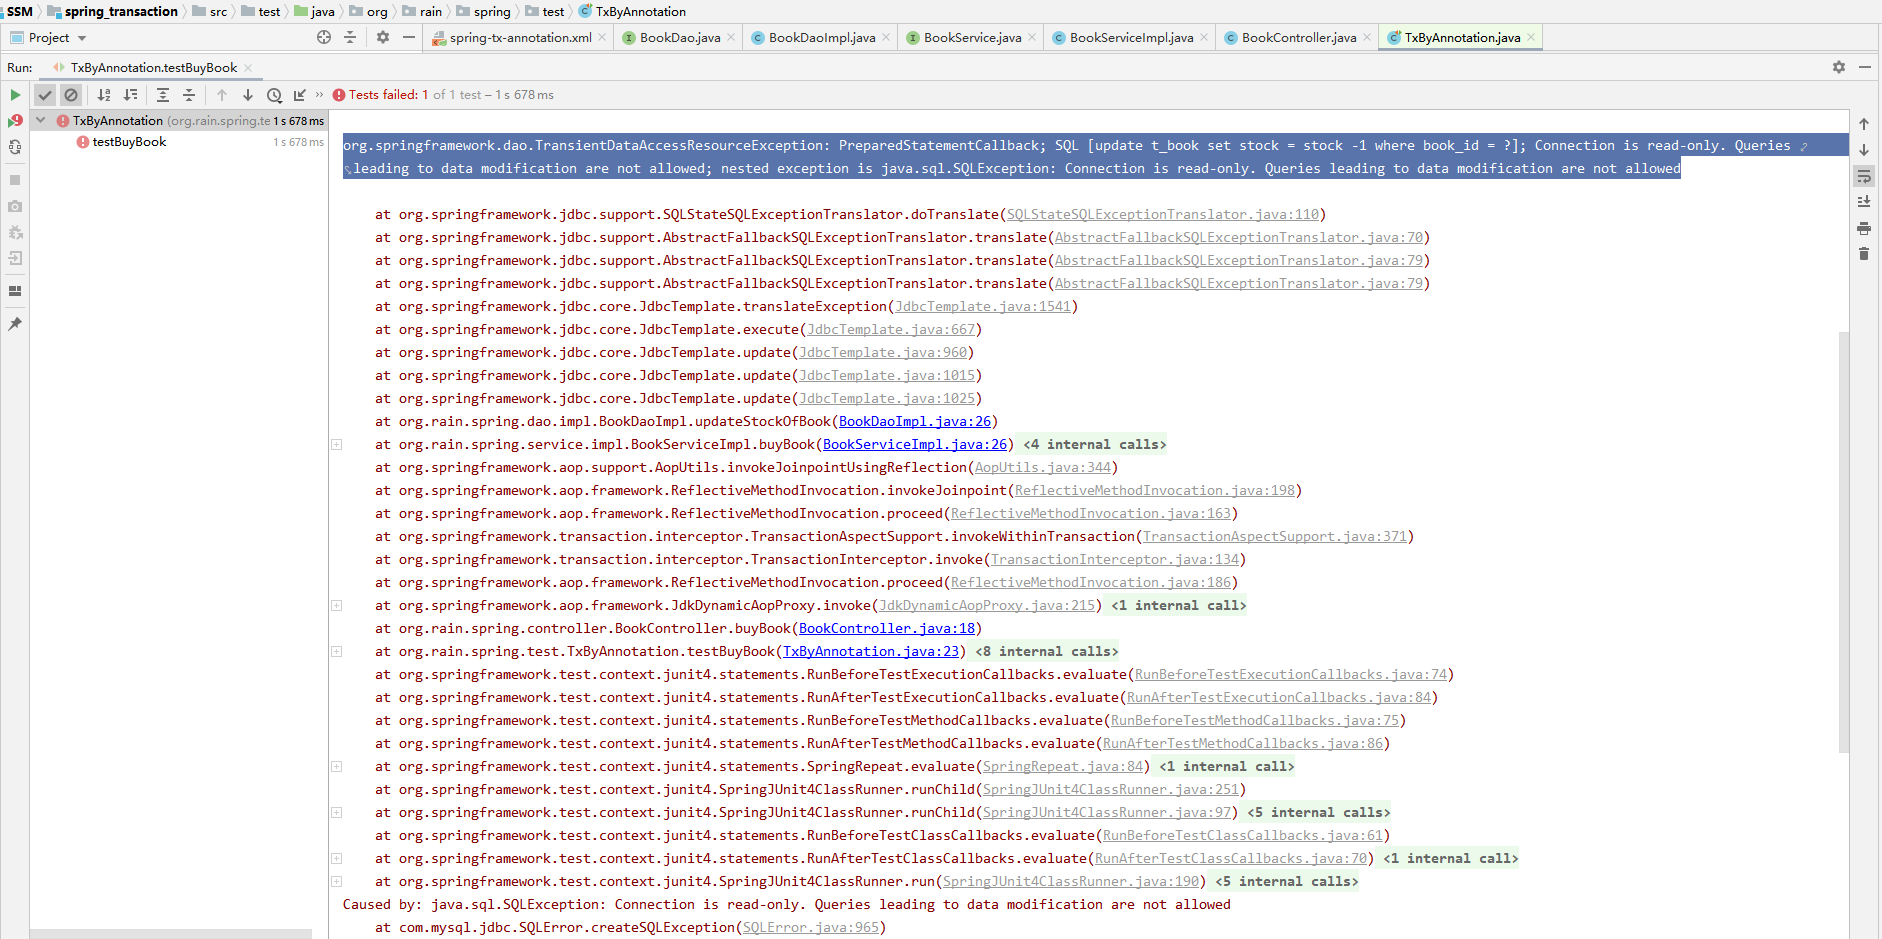Open the SQLStateSQLExceptionTranslator.java:110 link
Viewport: 1882px width, 939px height.
(1163, 215)
